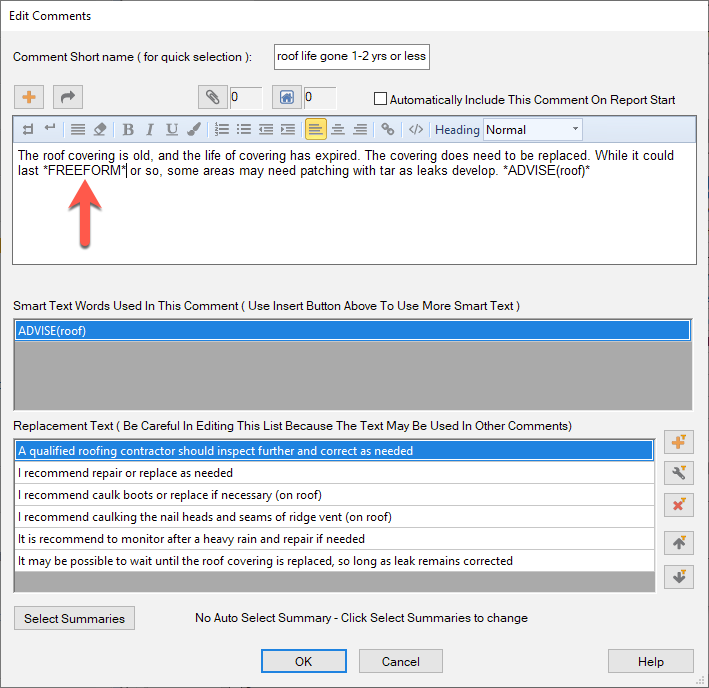Image resolution: width=709 pixels, height=688 pixels.
Task: Edit replacement text using the wrench icon
Action: pyautogui.click(x=679, y=473)
